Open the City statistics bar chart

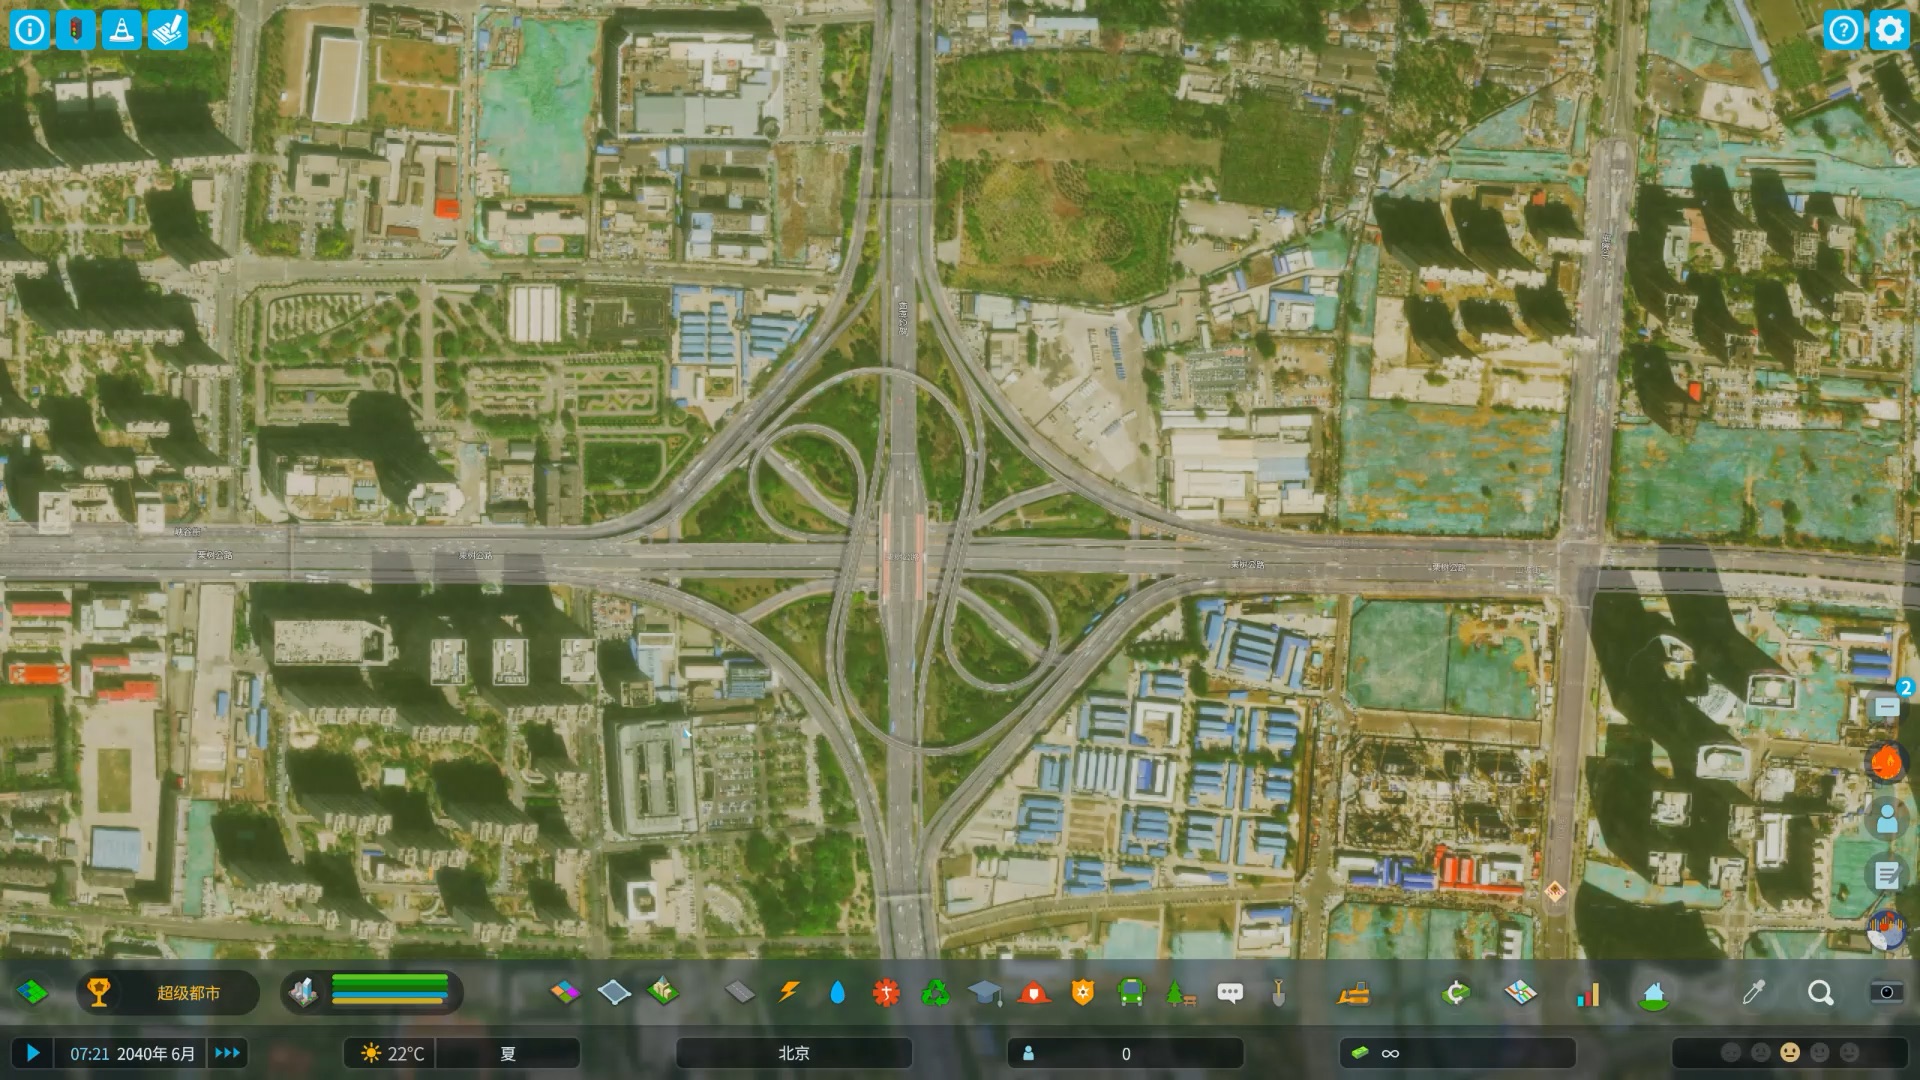click(1588, 992)
